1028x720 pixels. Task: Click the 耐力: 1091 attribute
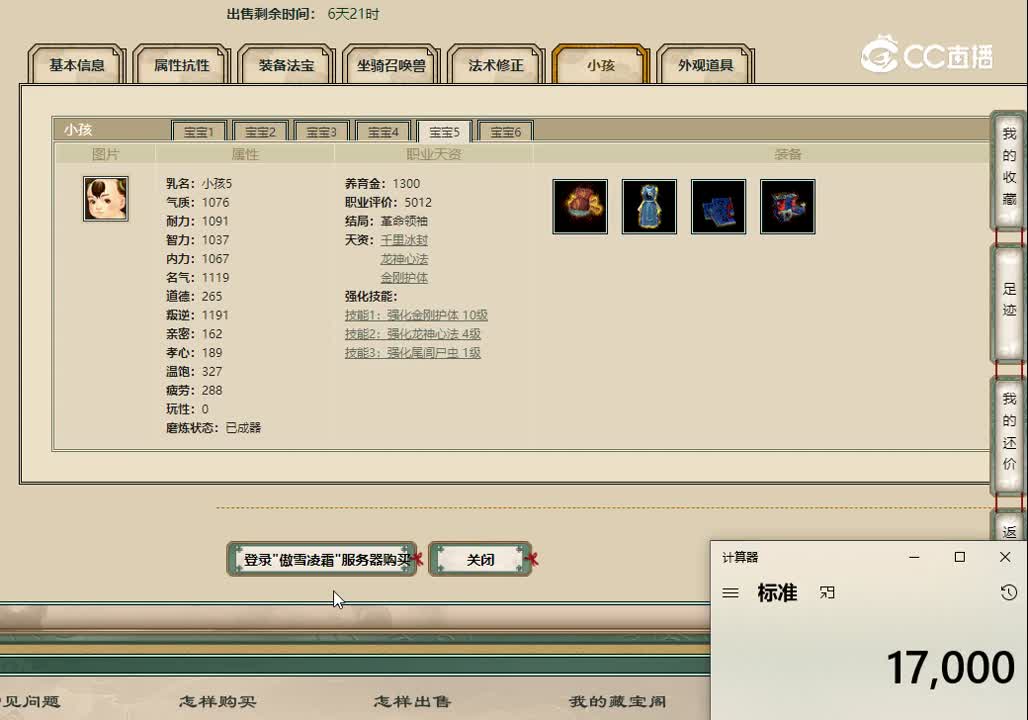pyautogui.click(x=197, y=221)
